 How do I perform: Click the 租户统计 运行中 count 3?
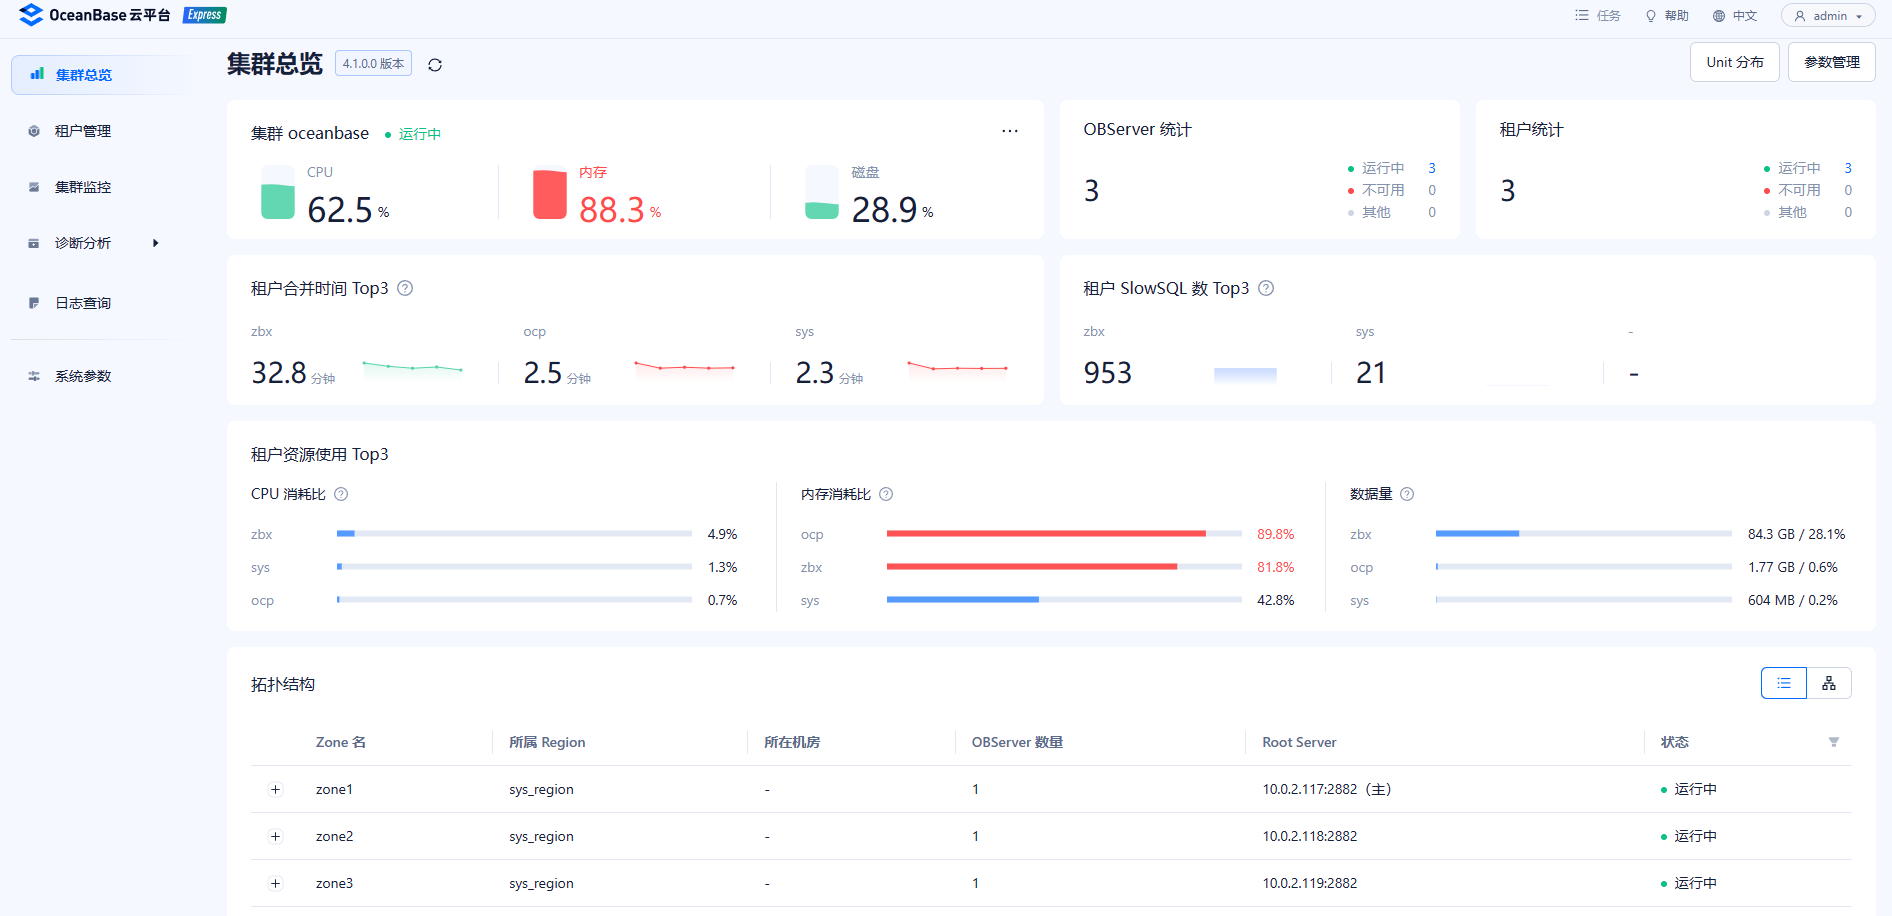point(1848,168)
